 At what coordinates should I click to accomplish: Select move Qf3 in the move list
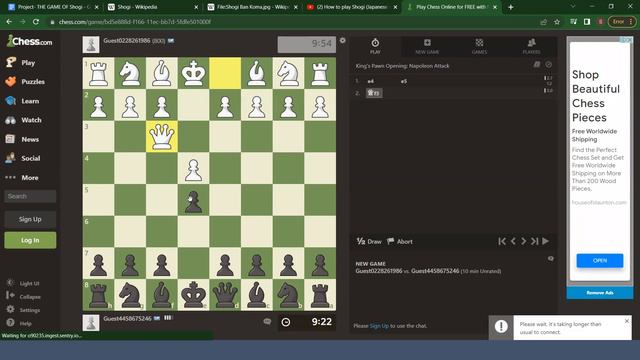pos(374,93)
